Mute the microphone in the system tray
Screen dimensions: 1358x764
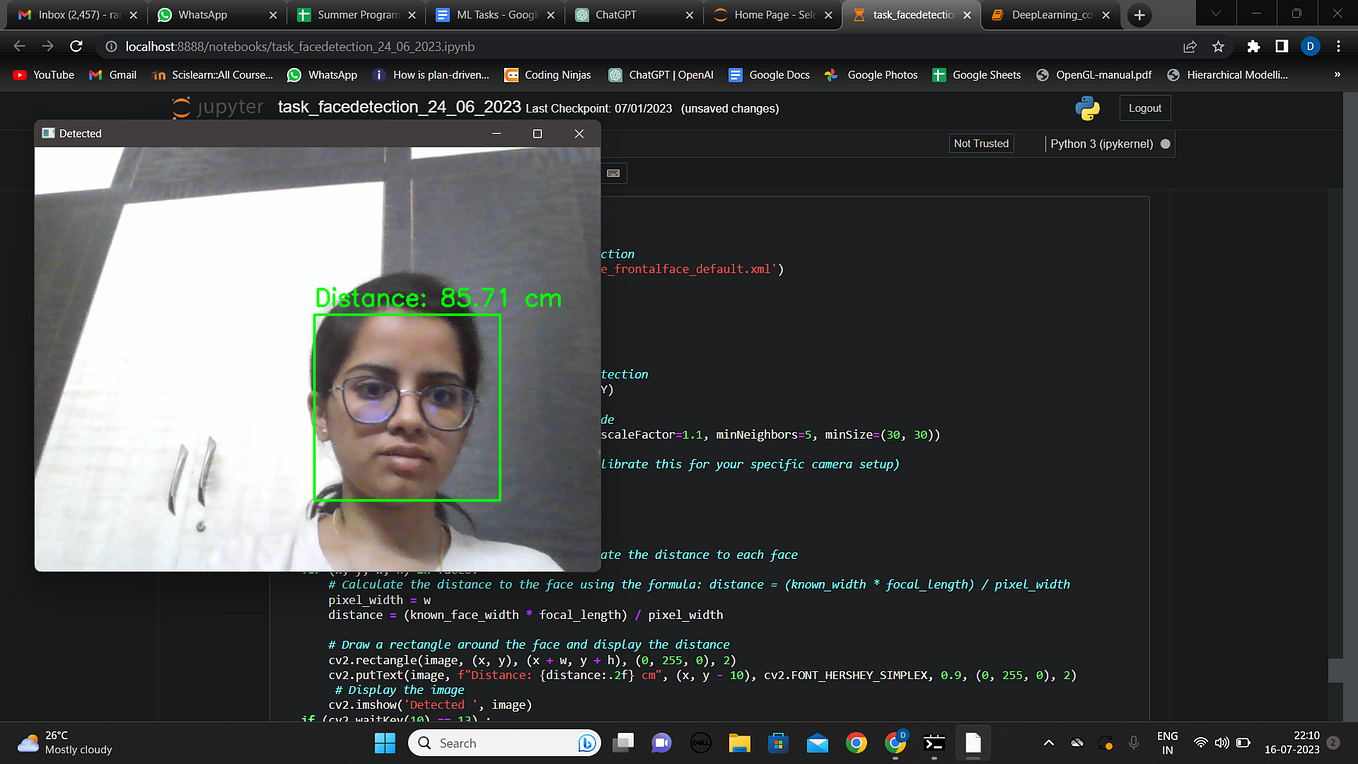pos(1133,743)
